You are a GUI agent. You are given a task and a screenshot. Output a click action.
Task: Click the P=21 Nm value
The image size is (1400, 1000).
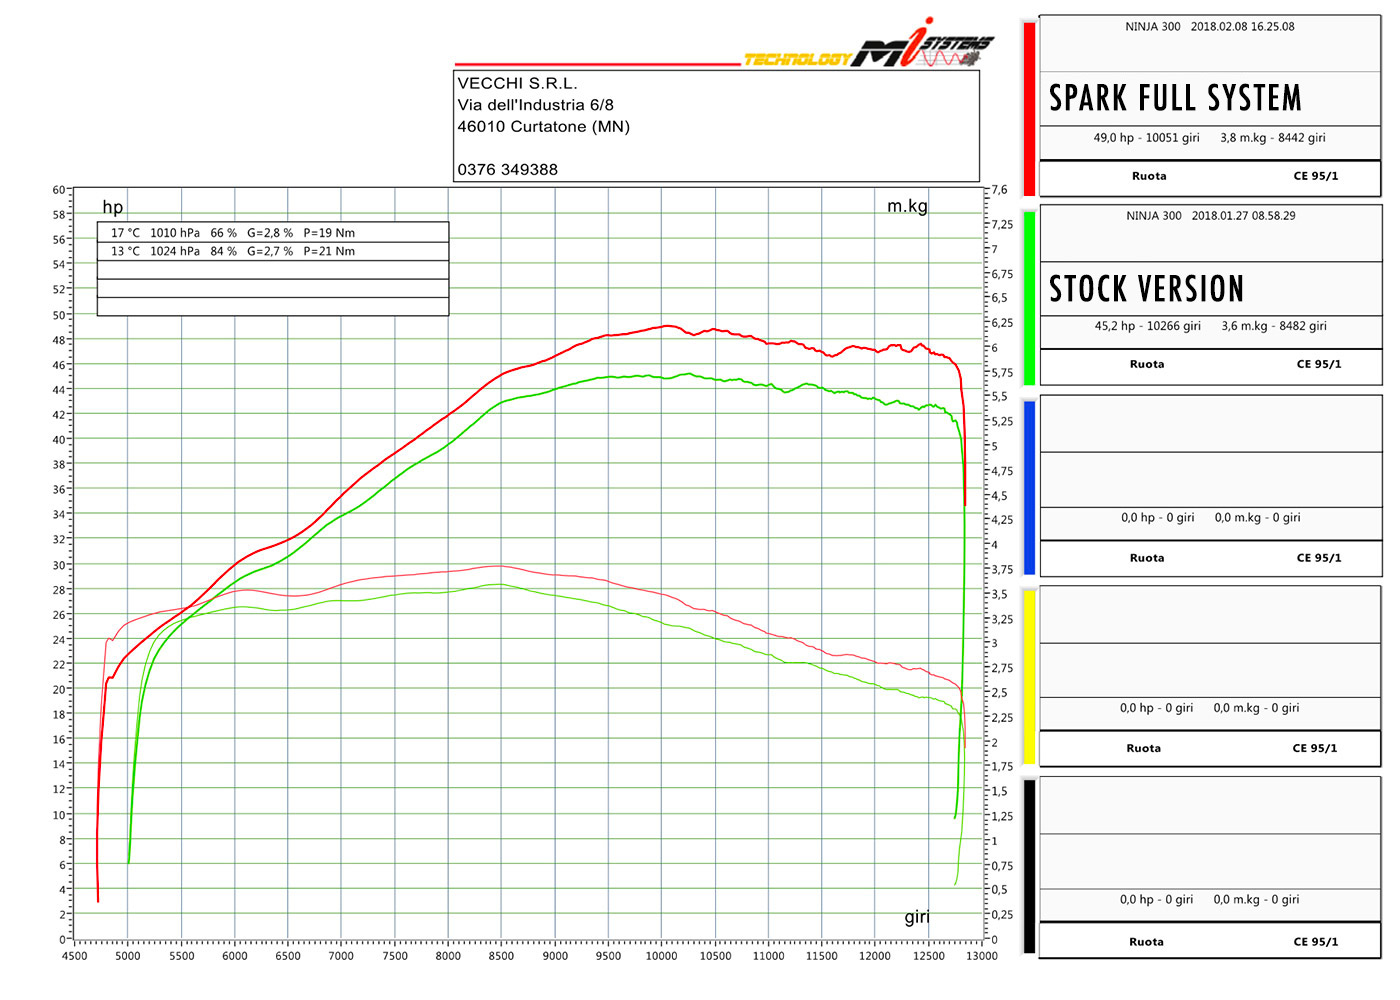[x=329, y=251]
